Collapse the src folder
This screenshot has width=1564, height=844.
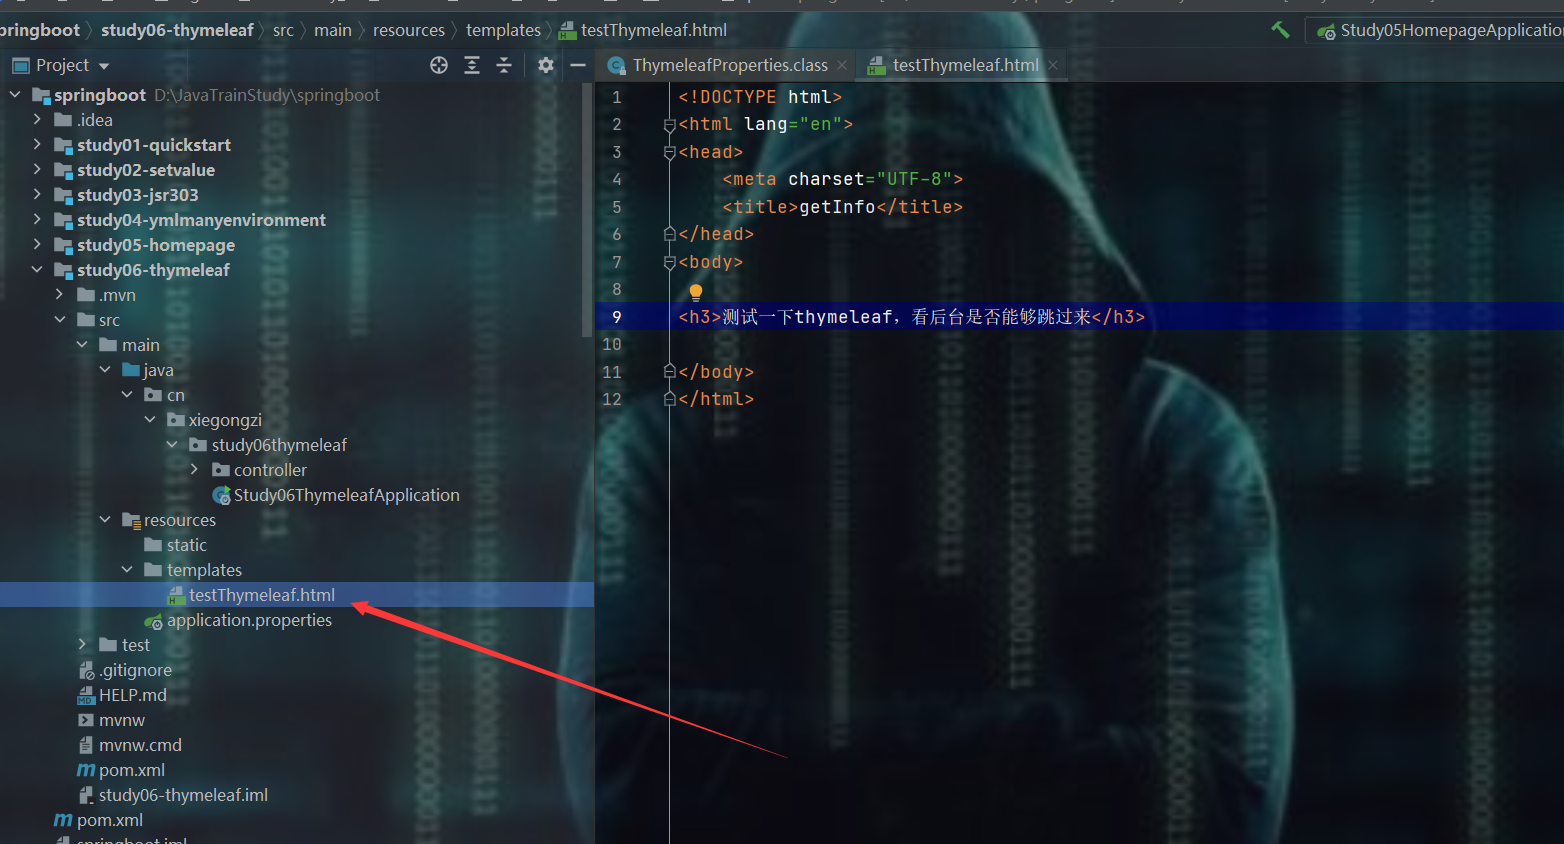[x=60, y=320]
